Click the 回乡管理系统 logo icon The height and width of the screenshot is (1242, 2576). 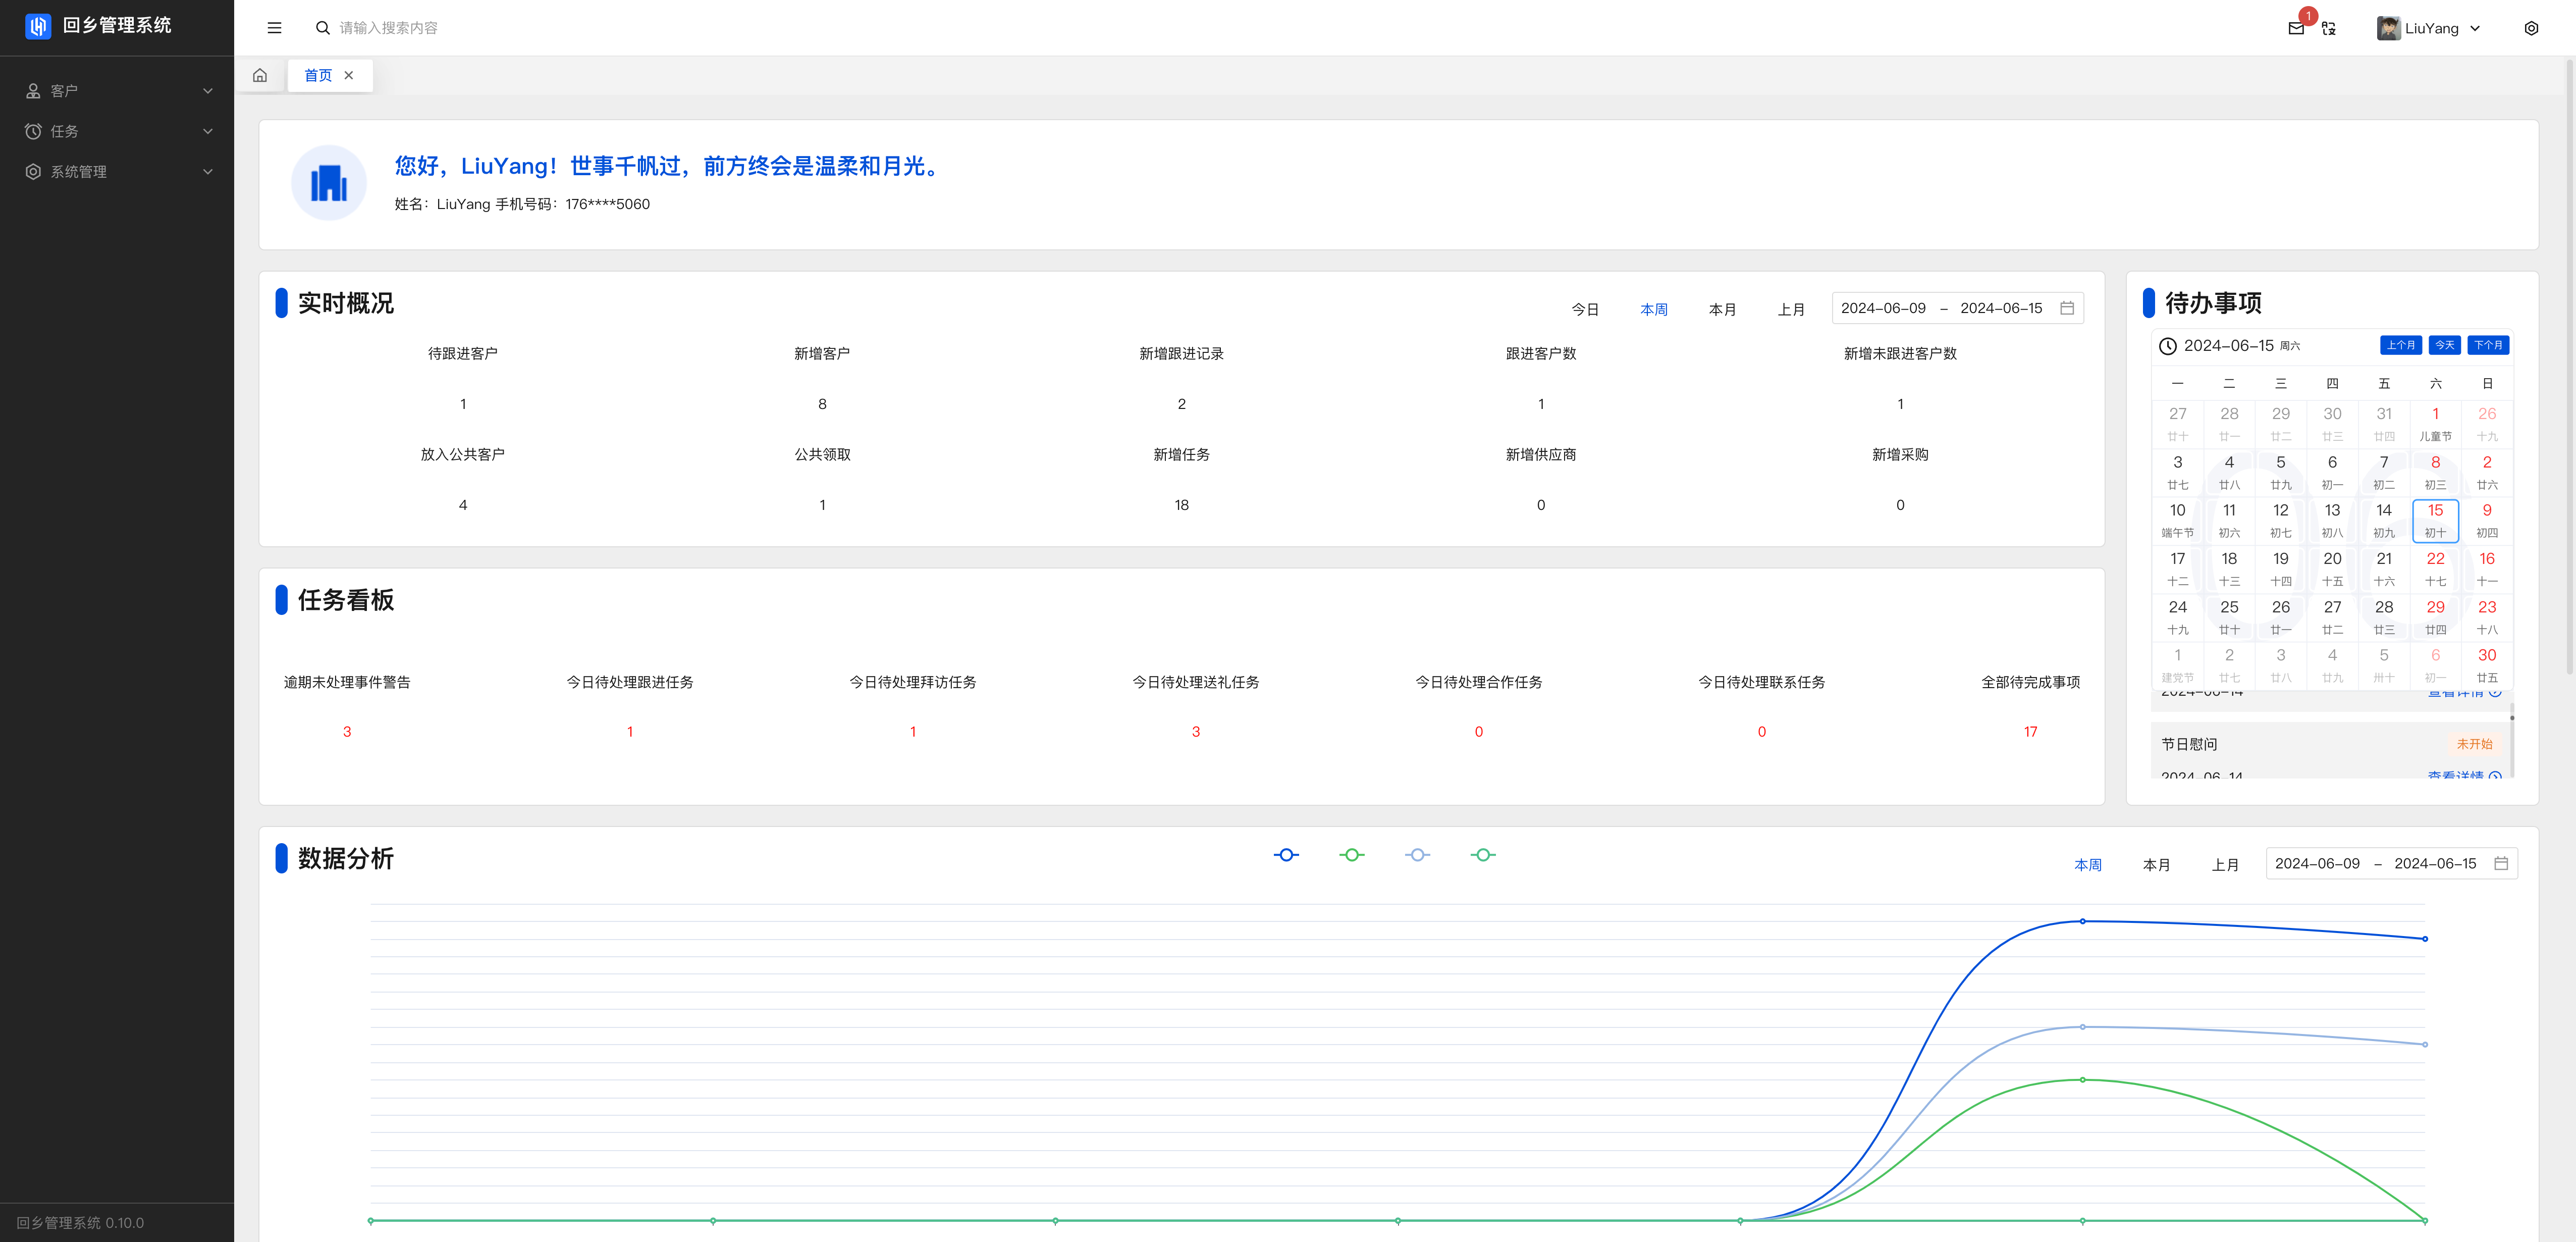click(x=38, y=26)
